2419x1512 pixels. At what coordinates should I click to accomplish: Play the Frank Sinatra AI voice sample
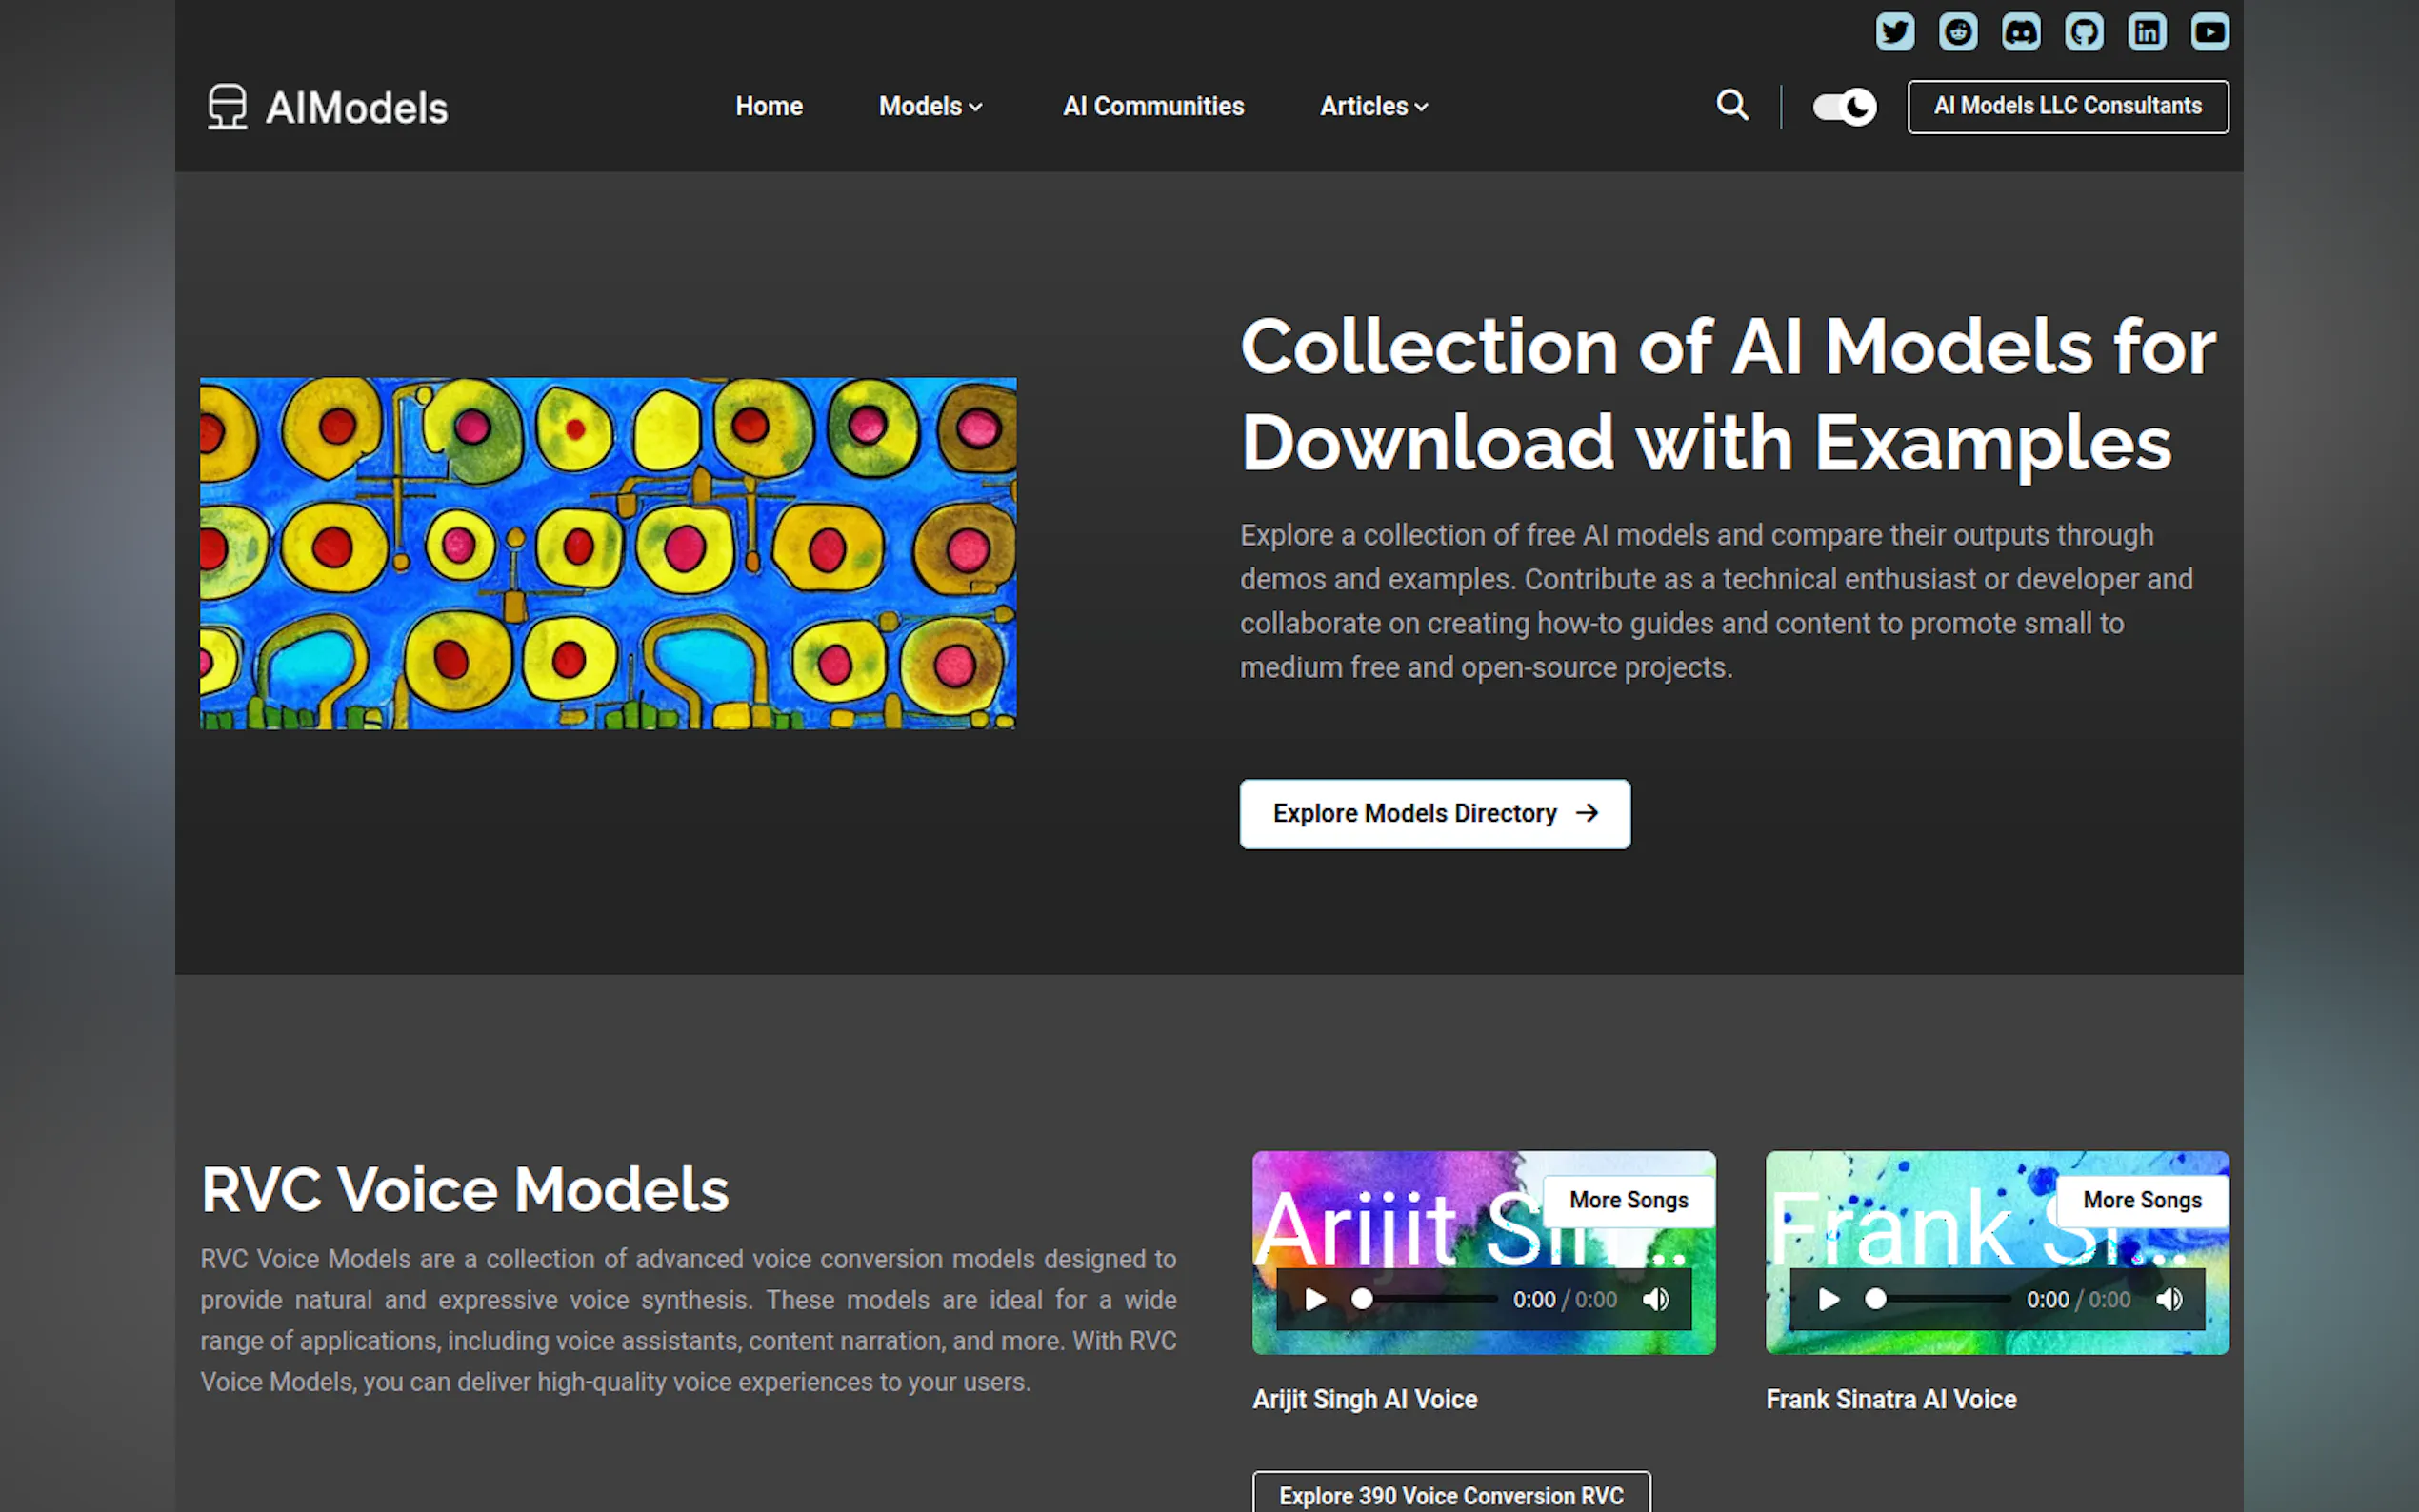(x=1828, y=1299)
